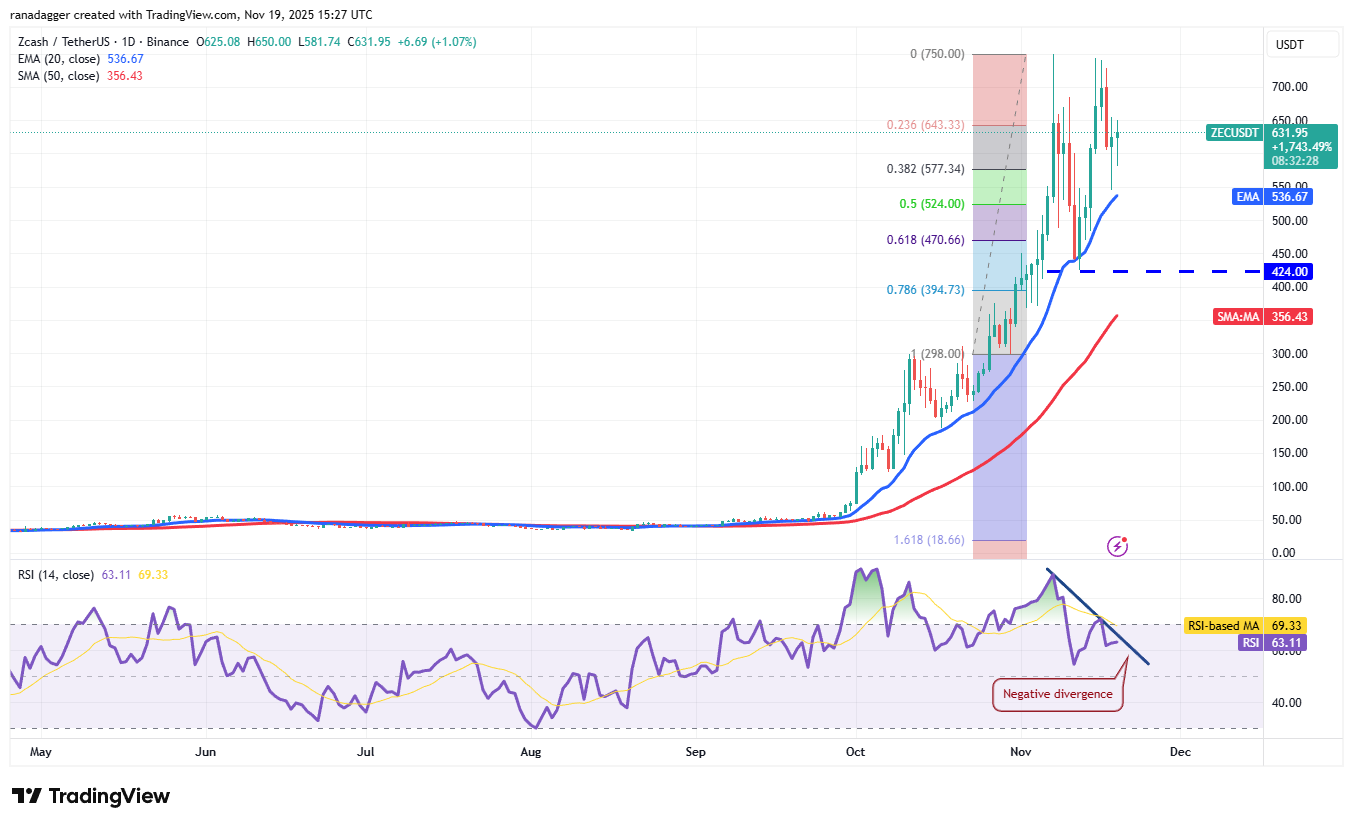
Task: Click the lightning bolt flash icon on the chart
Action: tap(1117, 546)
